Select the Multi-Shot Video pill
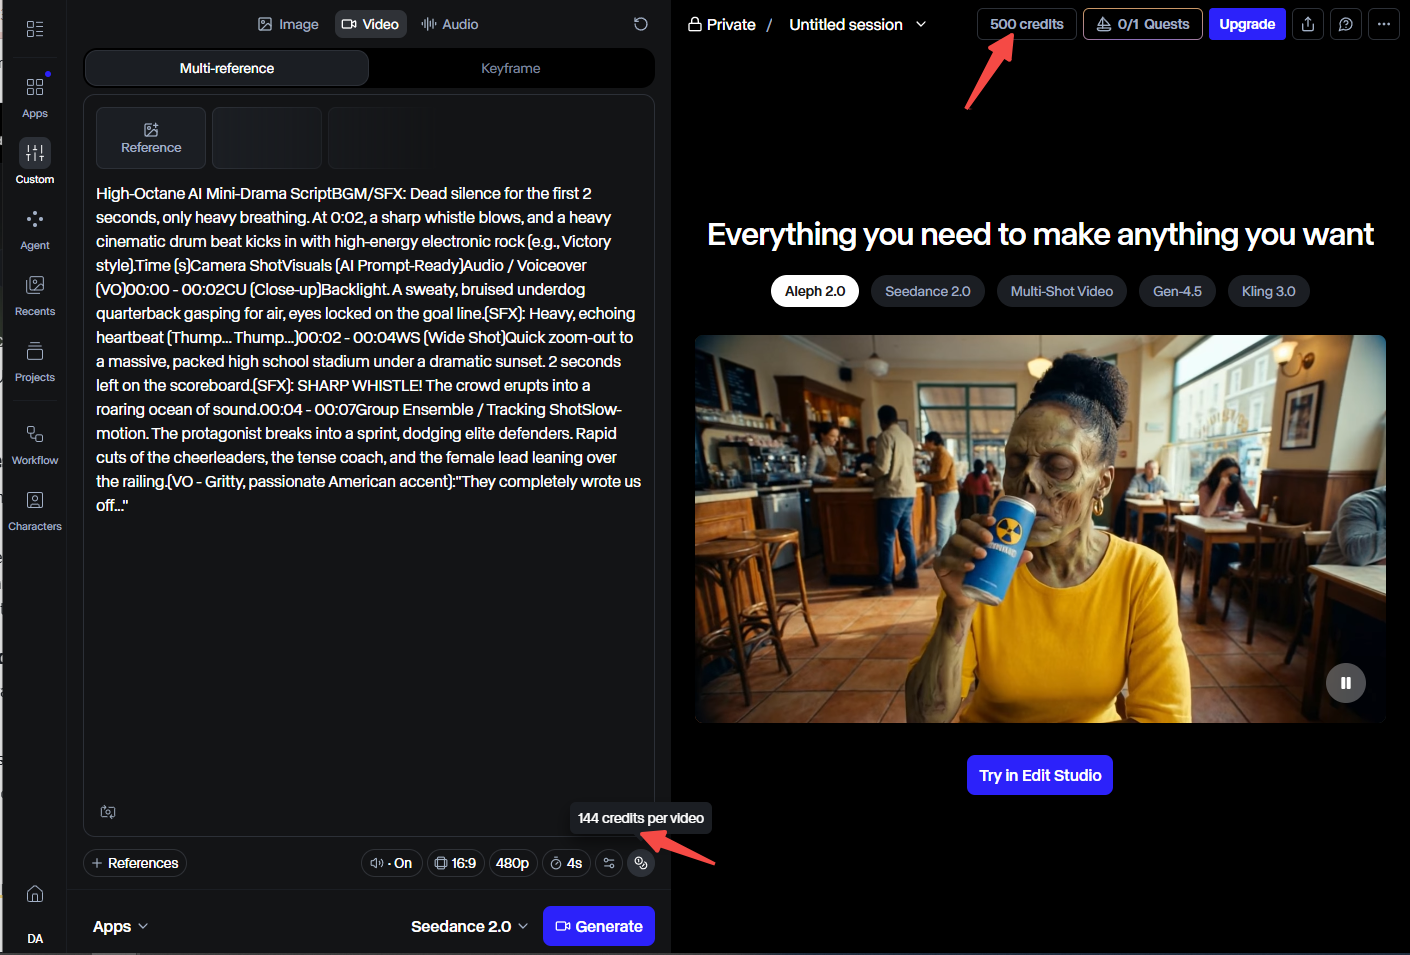This screenshot has width=1410, height=955. pyautogui.click(x=1062, y=291)
